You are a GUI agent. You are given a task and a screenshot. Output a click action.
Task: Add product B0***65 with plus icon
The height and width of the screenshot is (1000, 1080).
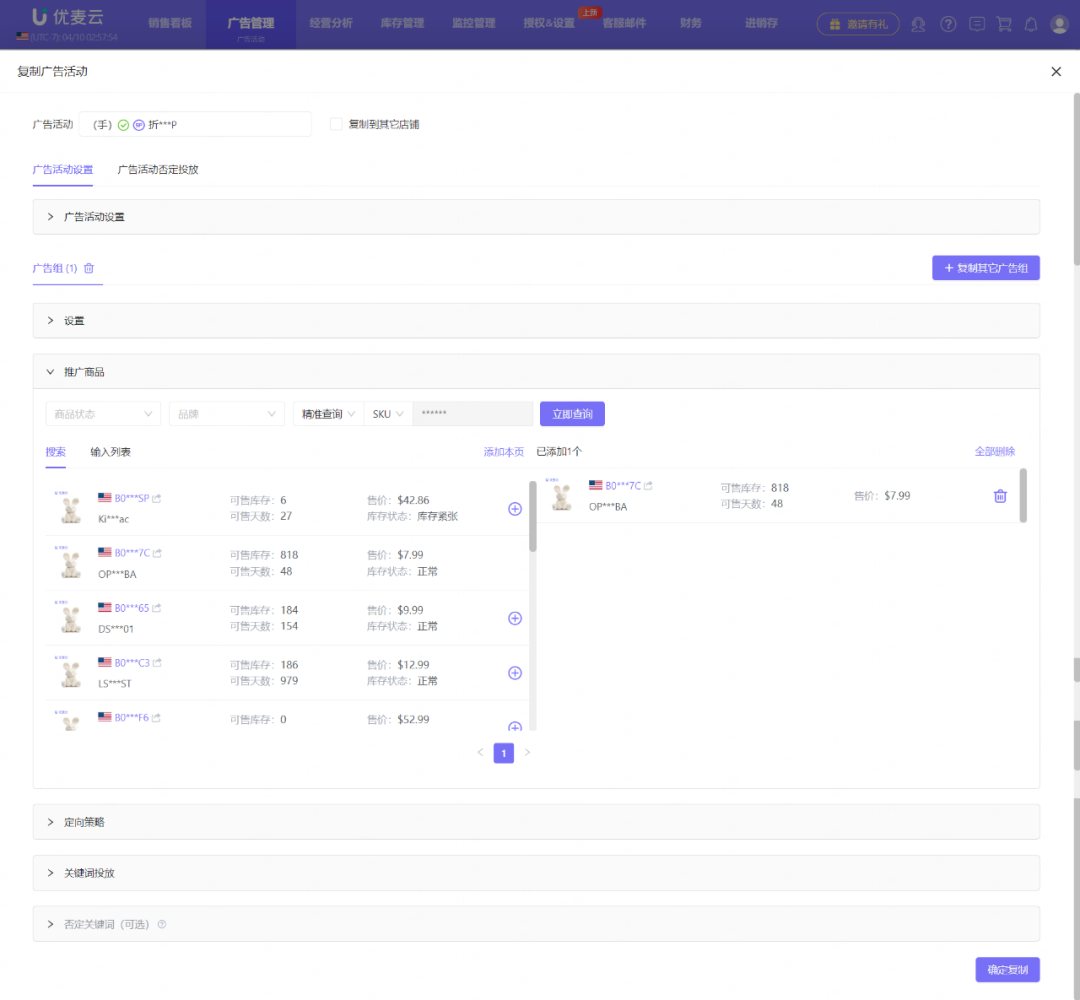[x=515, y=618]
